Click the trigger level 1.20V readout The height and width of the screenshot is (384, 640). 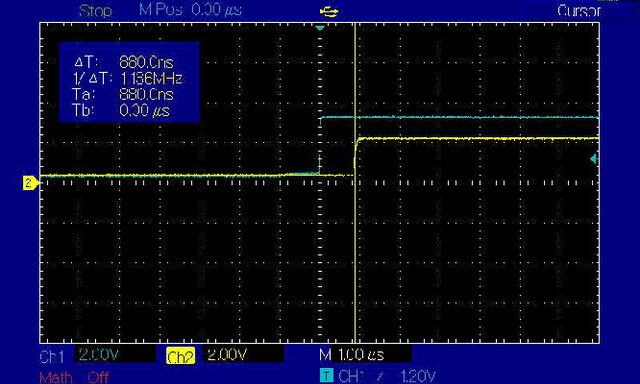pos(418,376)
